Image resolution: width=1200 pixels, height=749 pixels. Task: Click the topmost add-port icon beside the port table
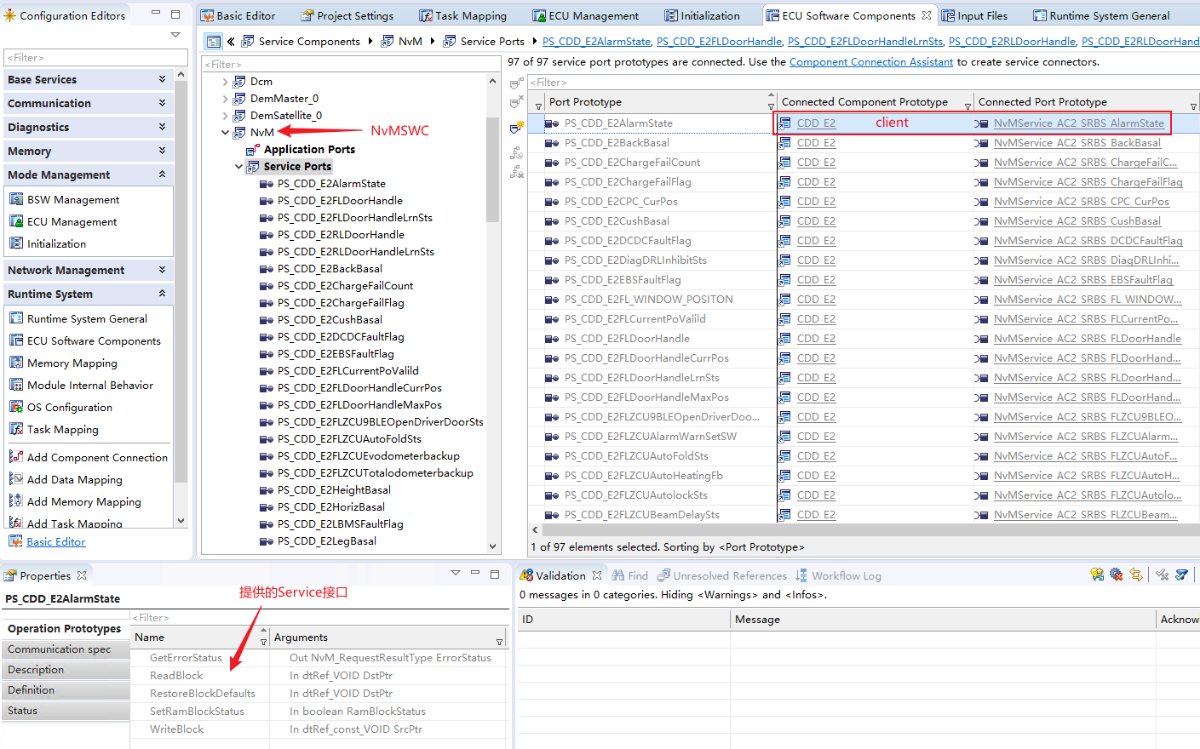(516, 82)
